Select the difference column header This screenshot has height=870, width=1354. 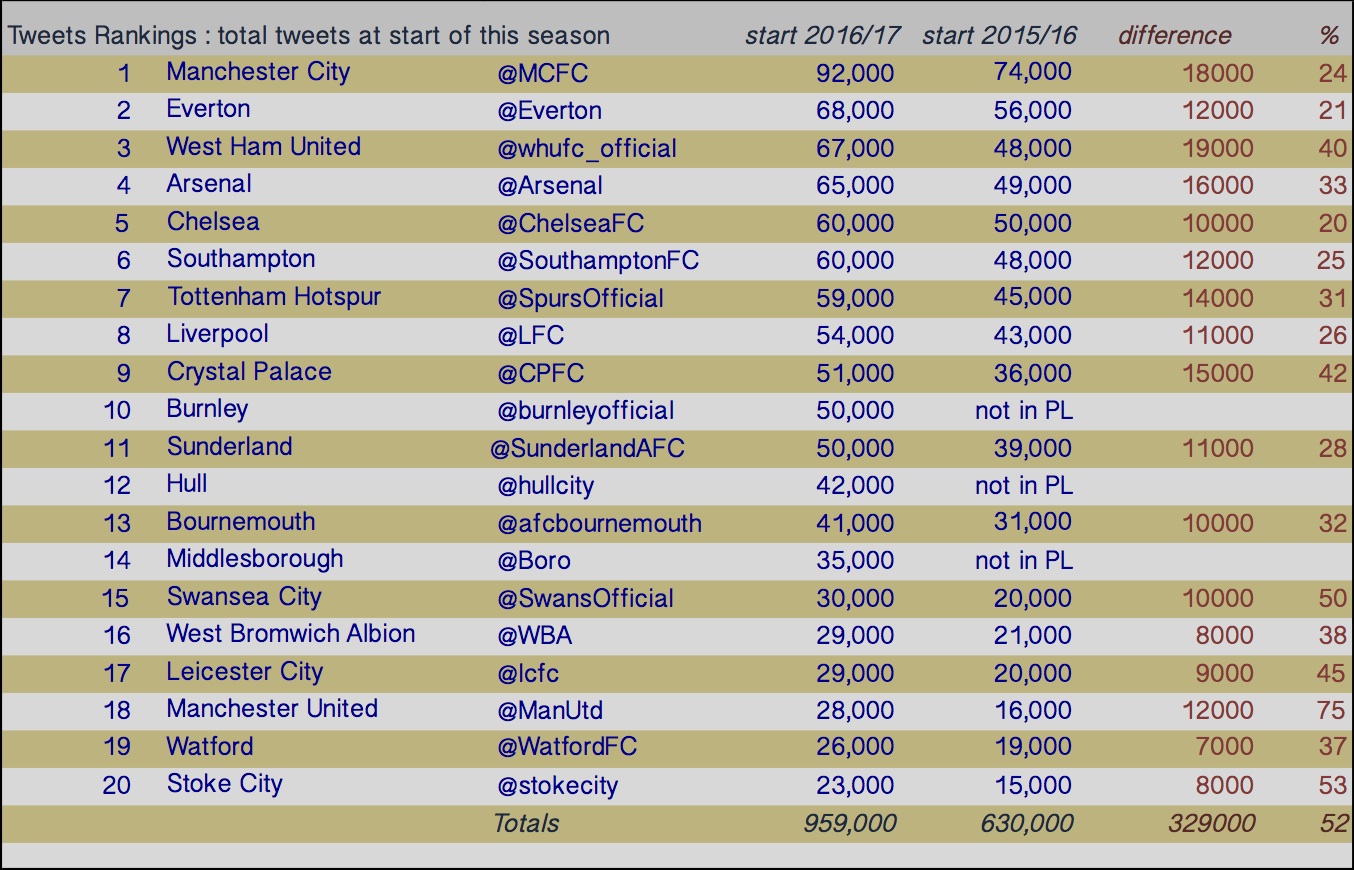tap(1175, 35)
